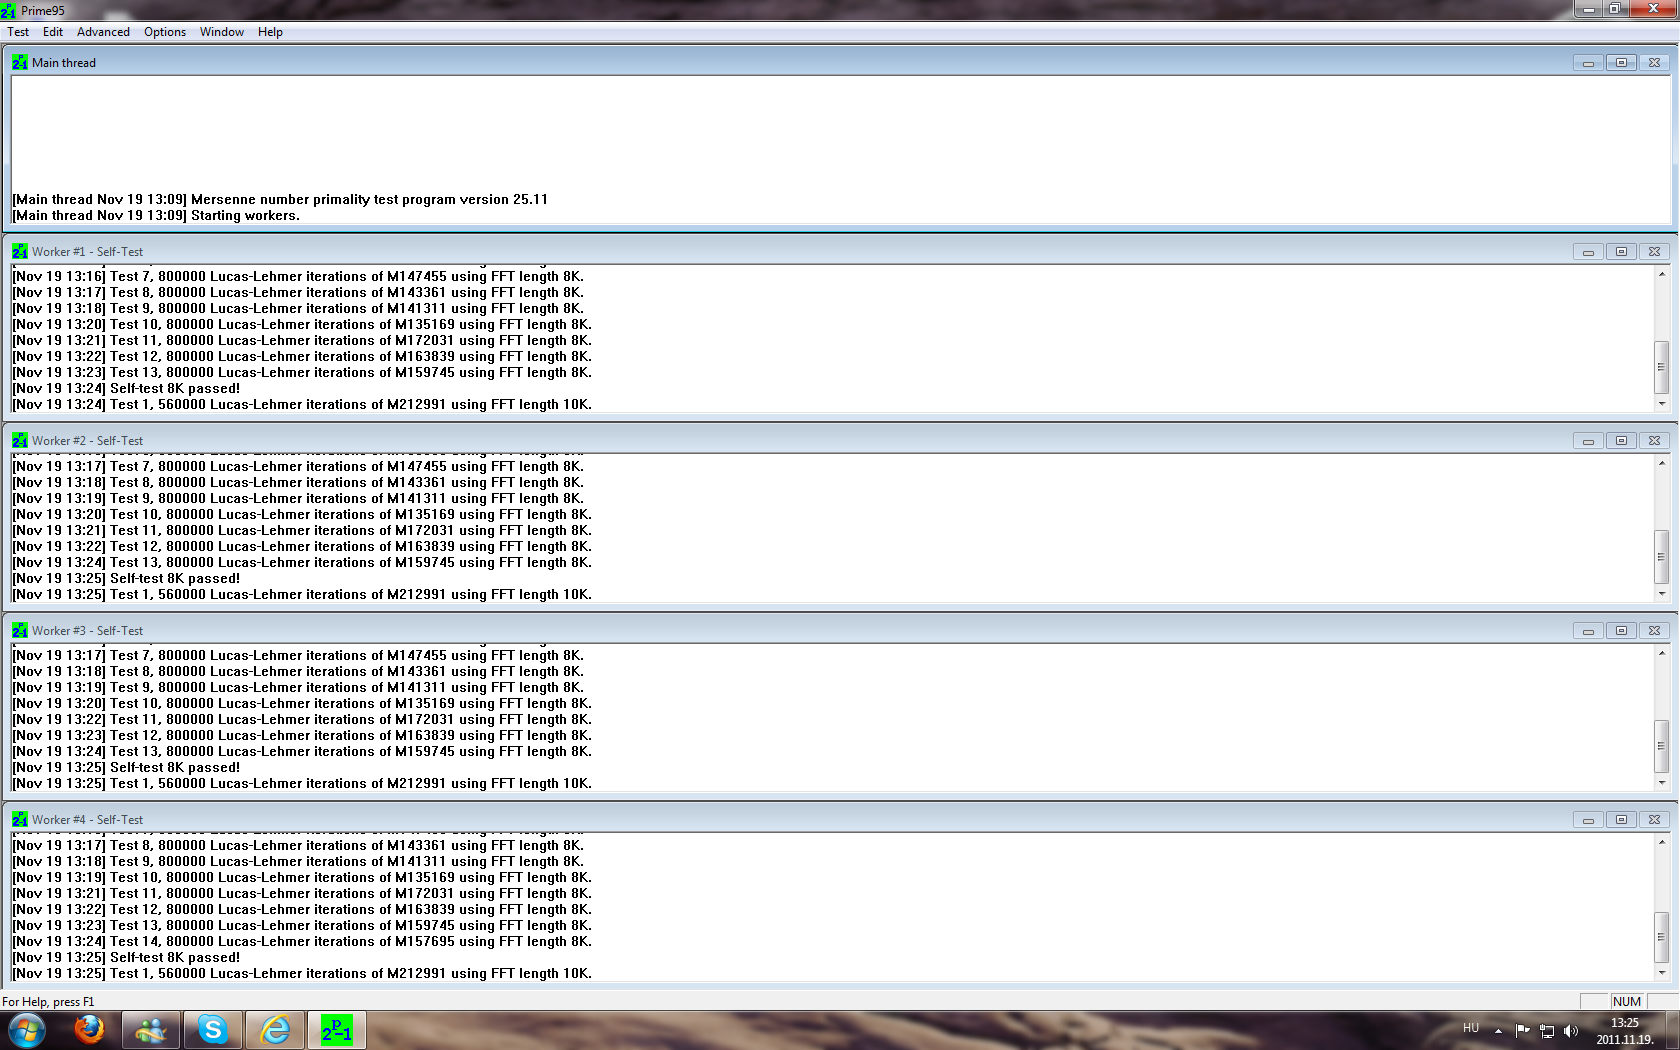Open Firefox from the taskbar
This screenshot has height=1050, width=1680.
[x=90, y=1030]
